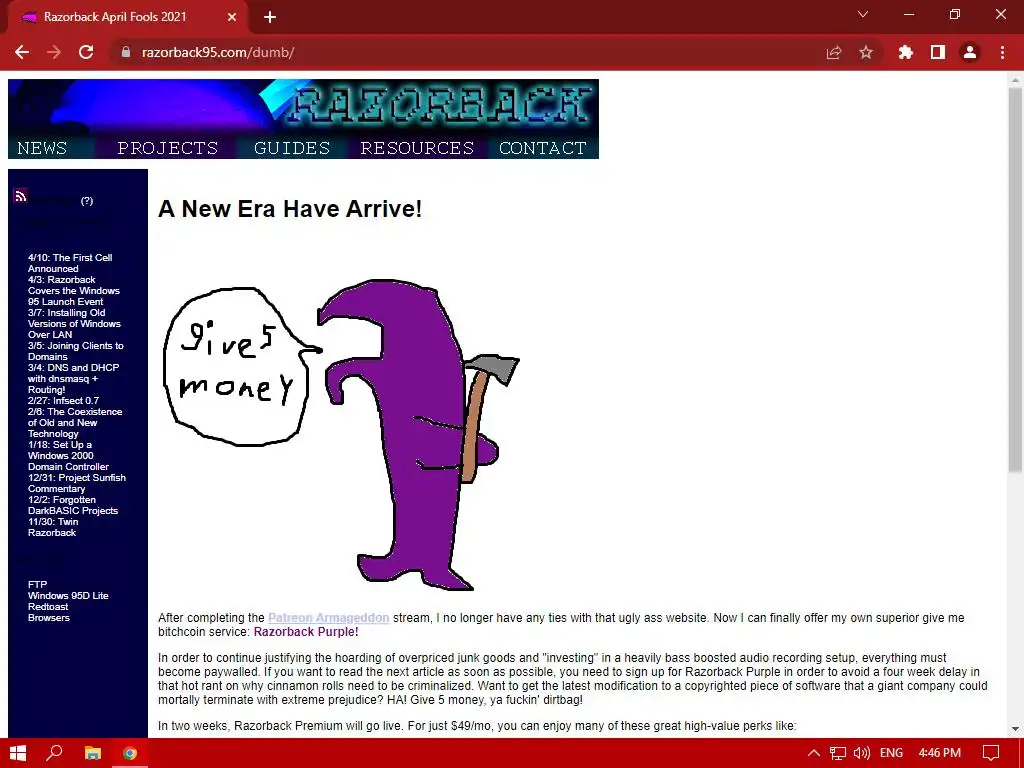Open the FTP sidebar link
1024x768 pixels.
pos(37,584)
